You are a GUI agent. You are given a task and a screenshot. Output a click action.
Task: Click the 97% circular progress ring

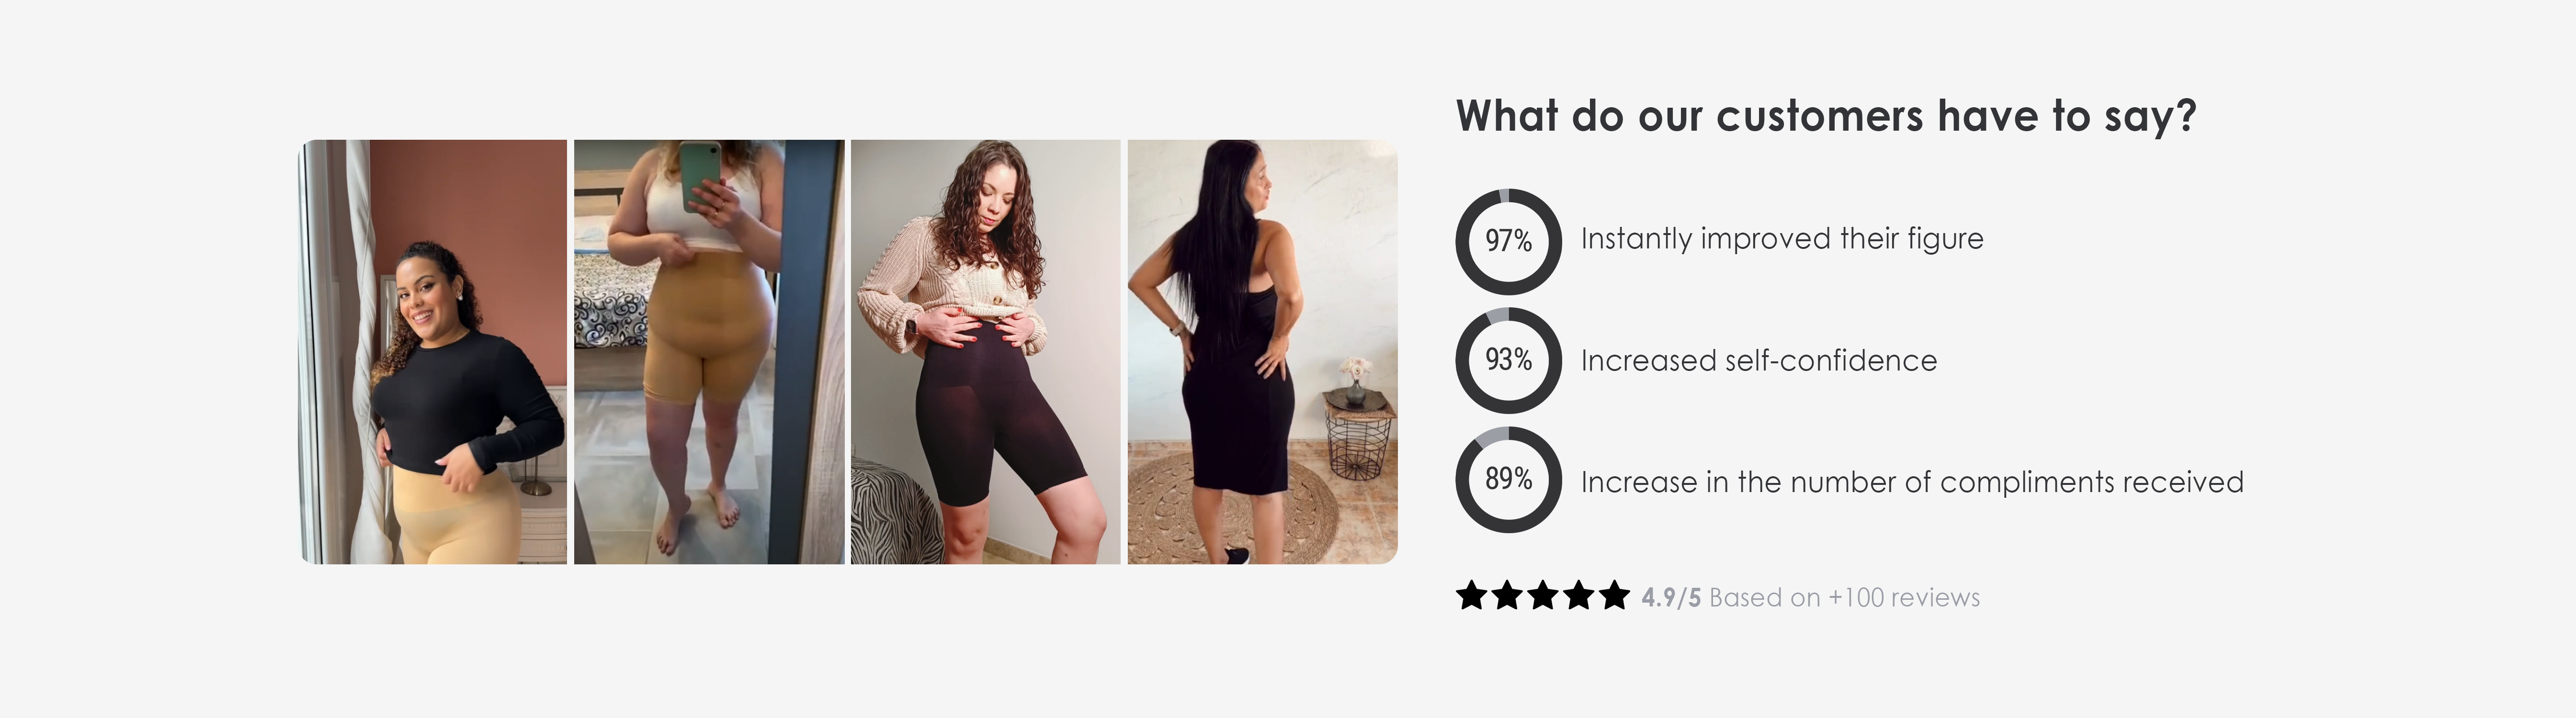click(1508, 241)
